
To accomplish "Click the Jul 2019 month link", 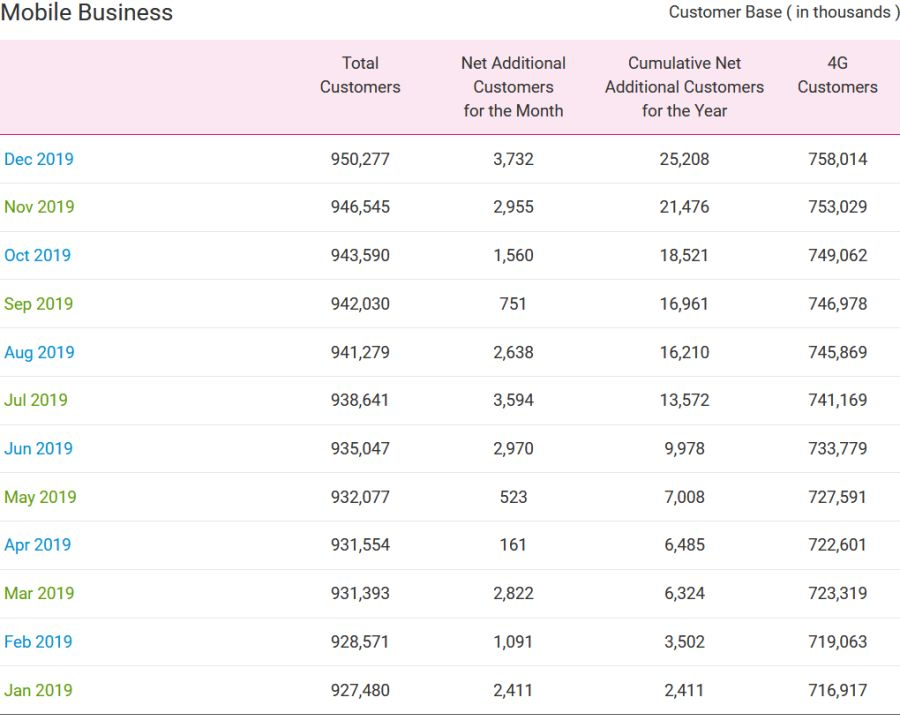I will (36, 400).
